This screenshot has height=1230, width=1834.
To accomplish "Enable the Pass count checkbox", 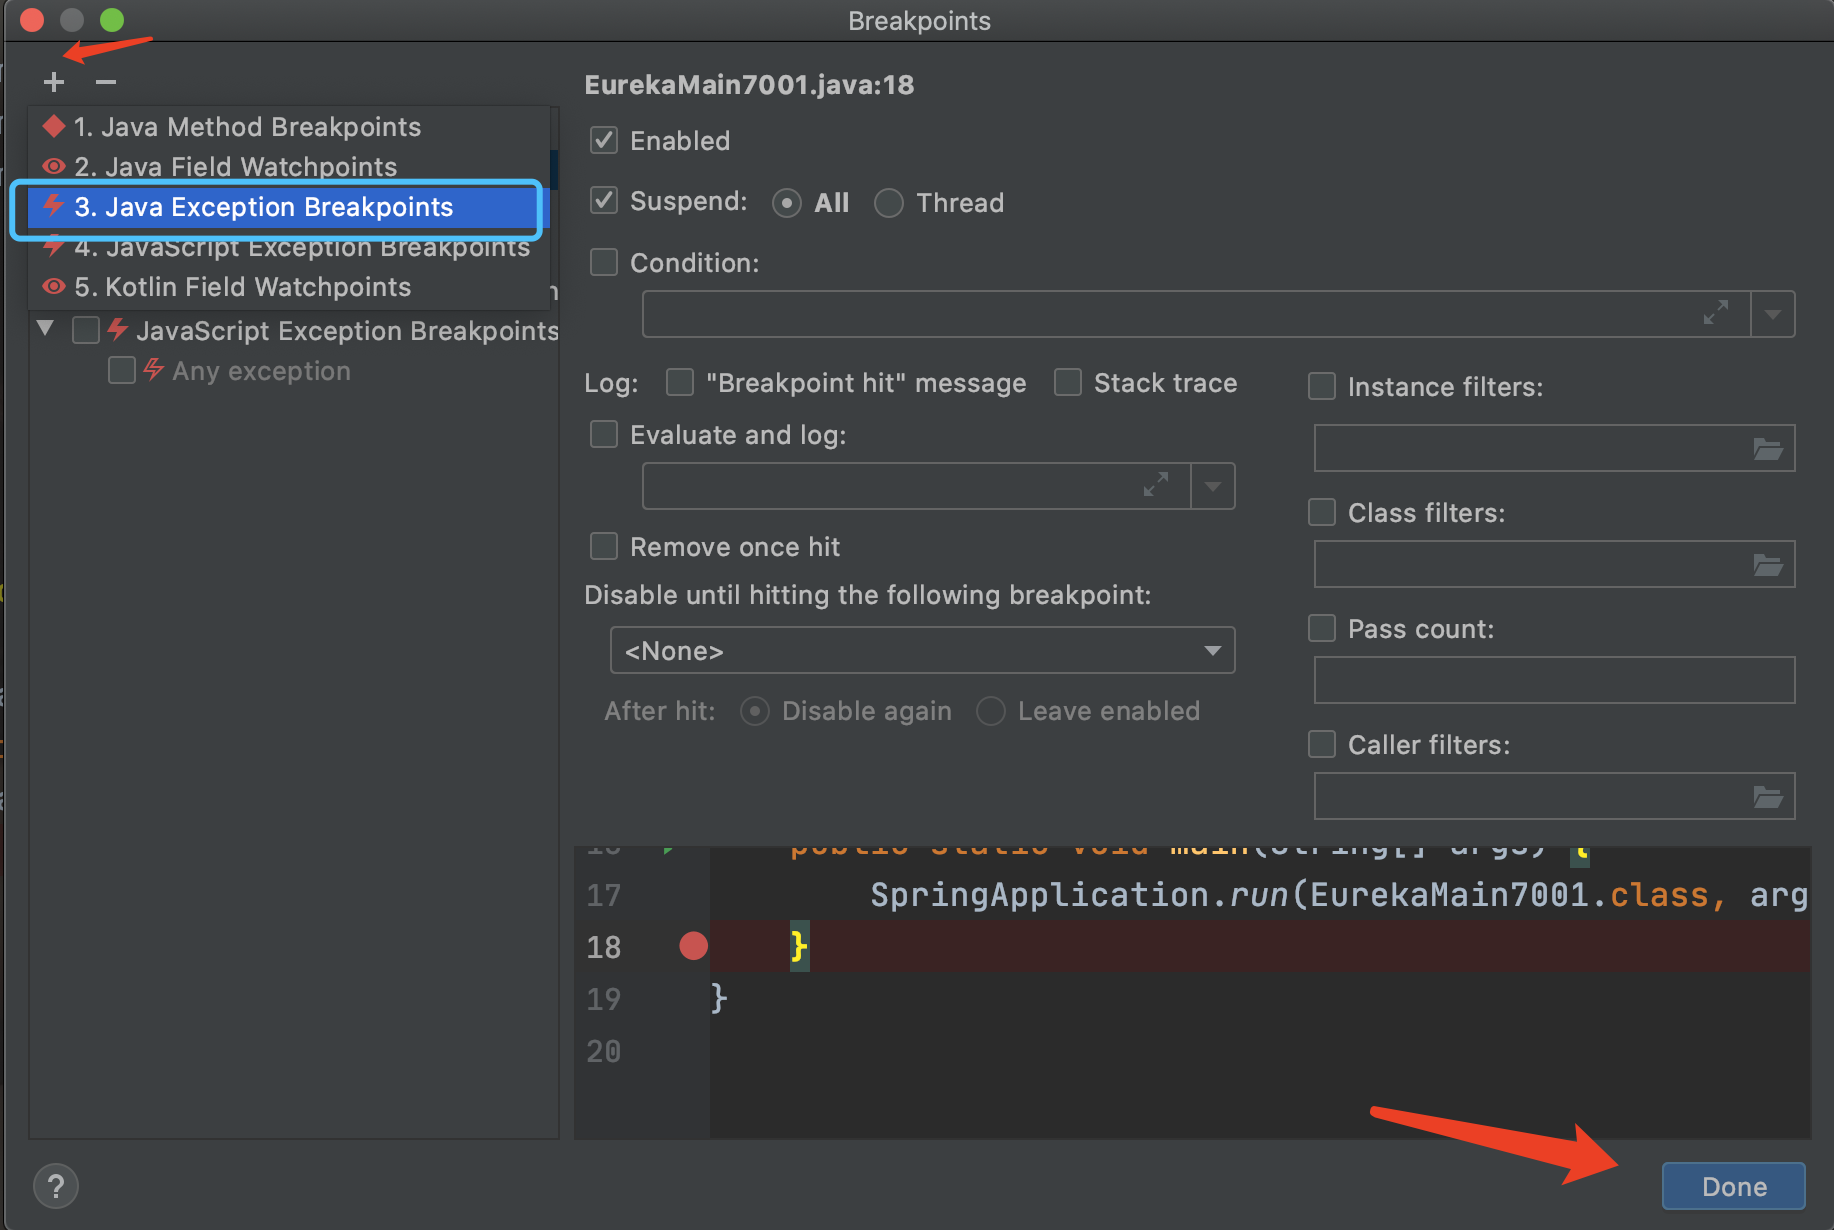I will [1322, 628].
